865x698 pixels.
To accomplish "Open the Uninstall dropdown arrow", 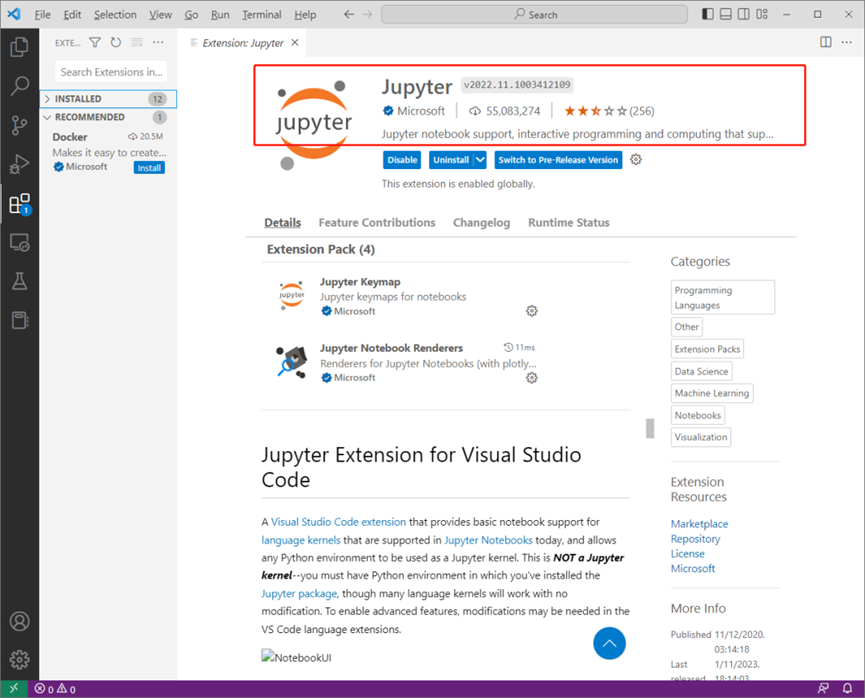I will [x=480, y=160].
